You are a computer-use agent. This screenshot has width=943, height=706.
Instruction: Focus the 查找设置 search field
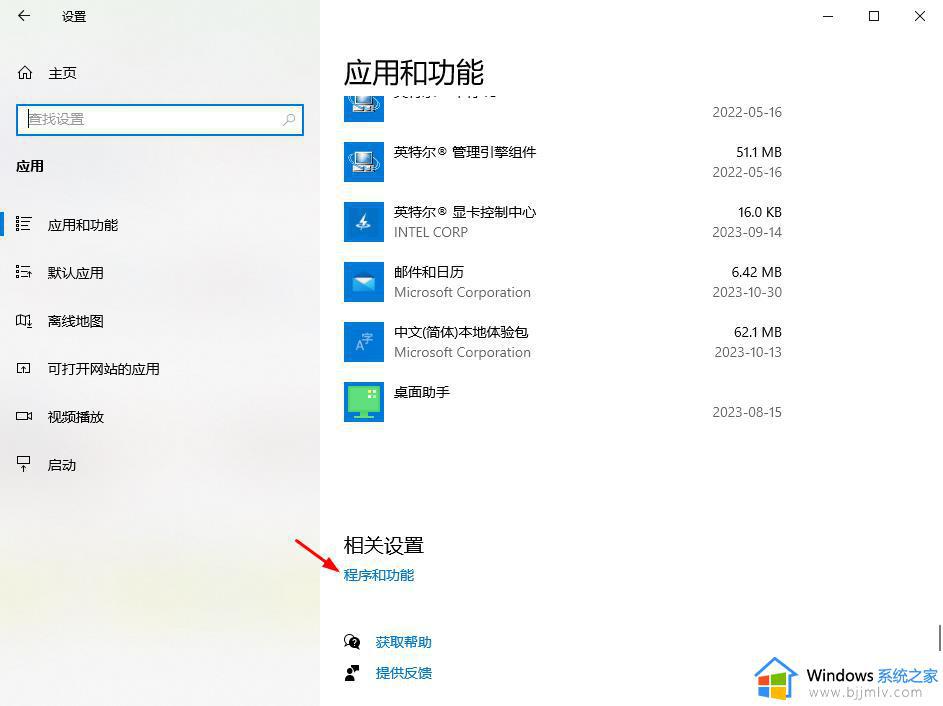pyautogui.click(x=160, y=120)
